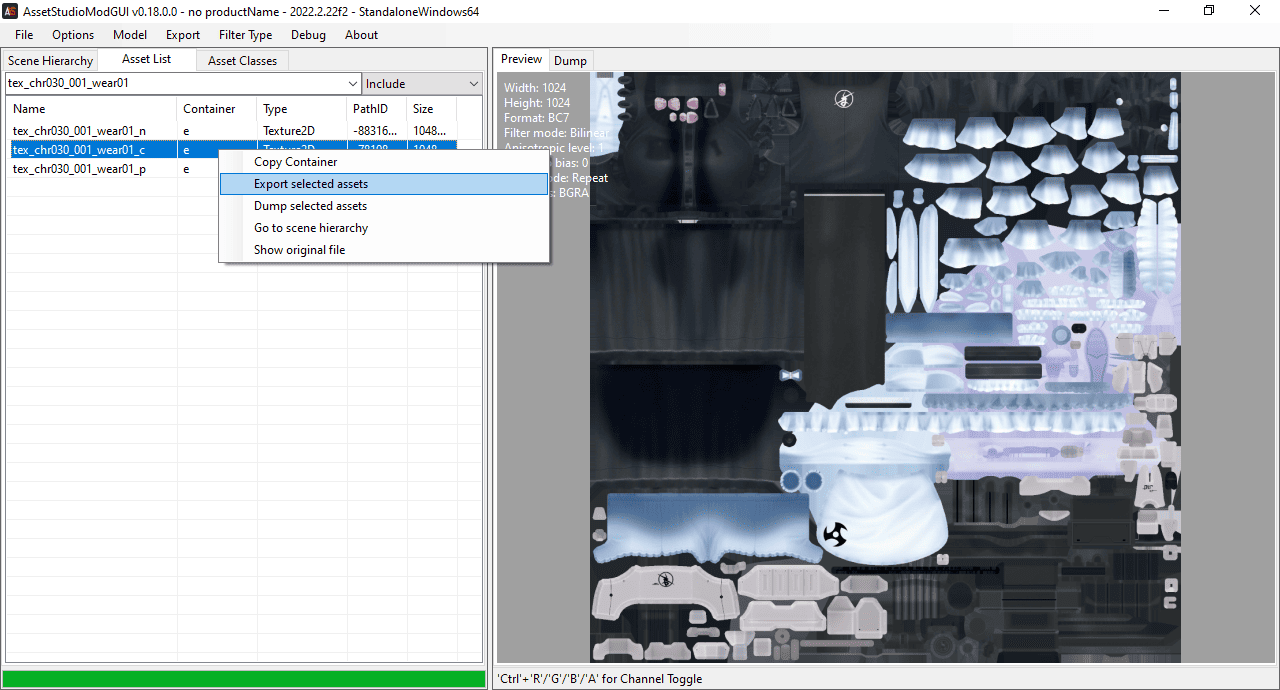Expand the search history dropdown arrow
Image resolution: width=1280 pixels, height=690 pixels.
click(x=352, y=84)
